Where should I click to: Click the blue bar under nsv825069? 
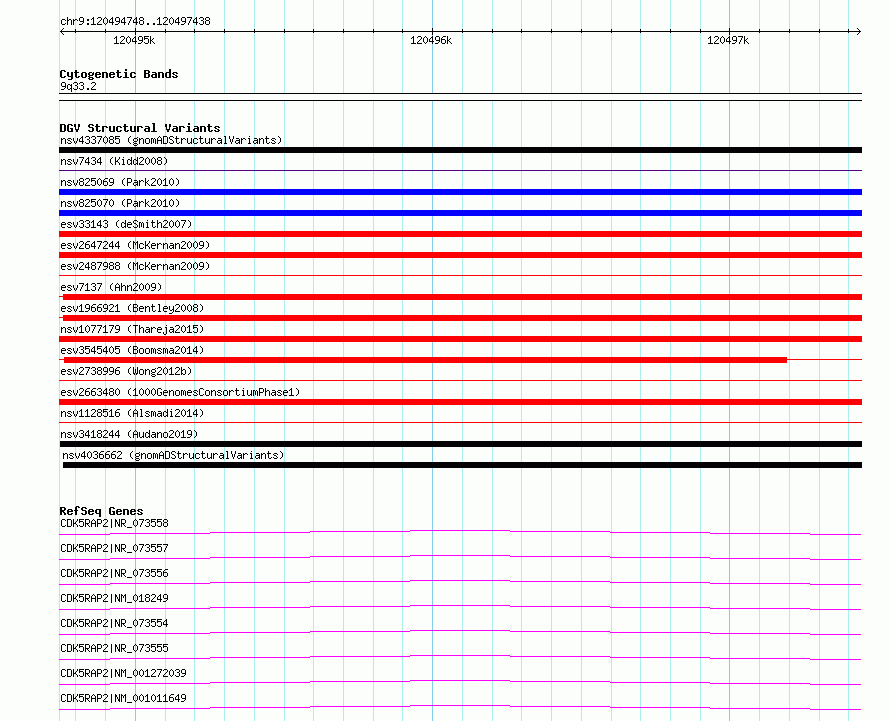click(x=460, y=192)
